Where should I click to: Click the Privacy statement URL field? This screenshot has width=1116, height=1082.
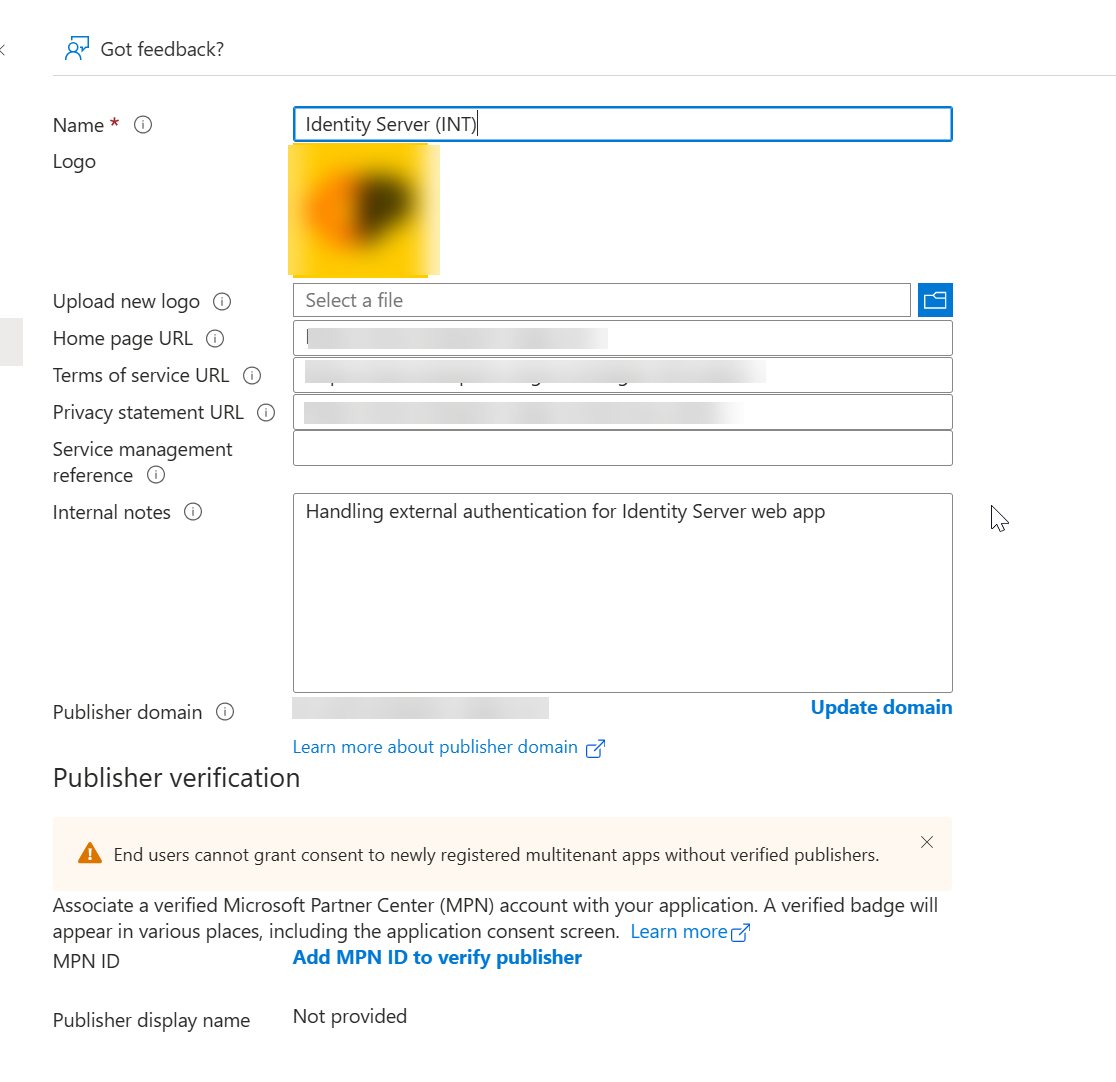623,412
